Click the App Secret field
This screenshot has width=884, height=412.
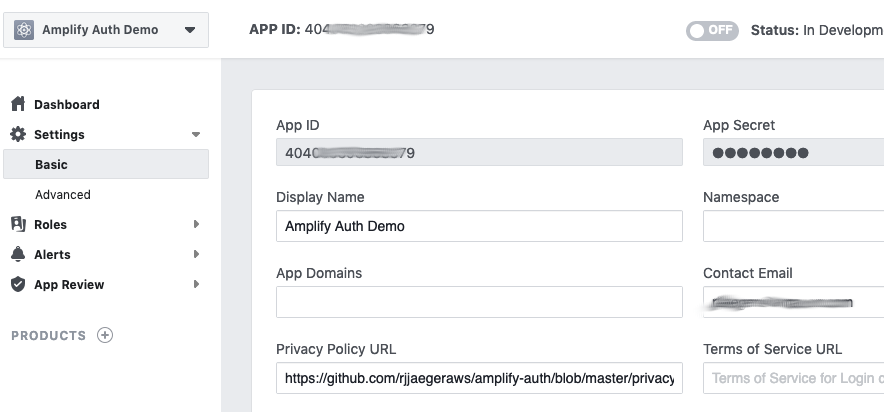click(x=793, y=152)
